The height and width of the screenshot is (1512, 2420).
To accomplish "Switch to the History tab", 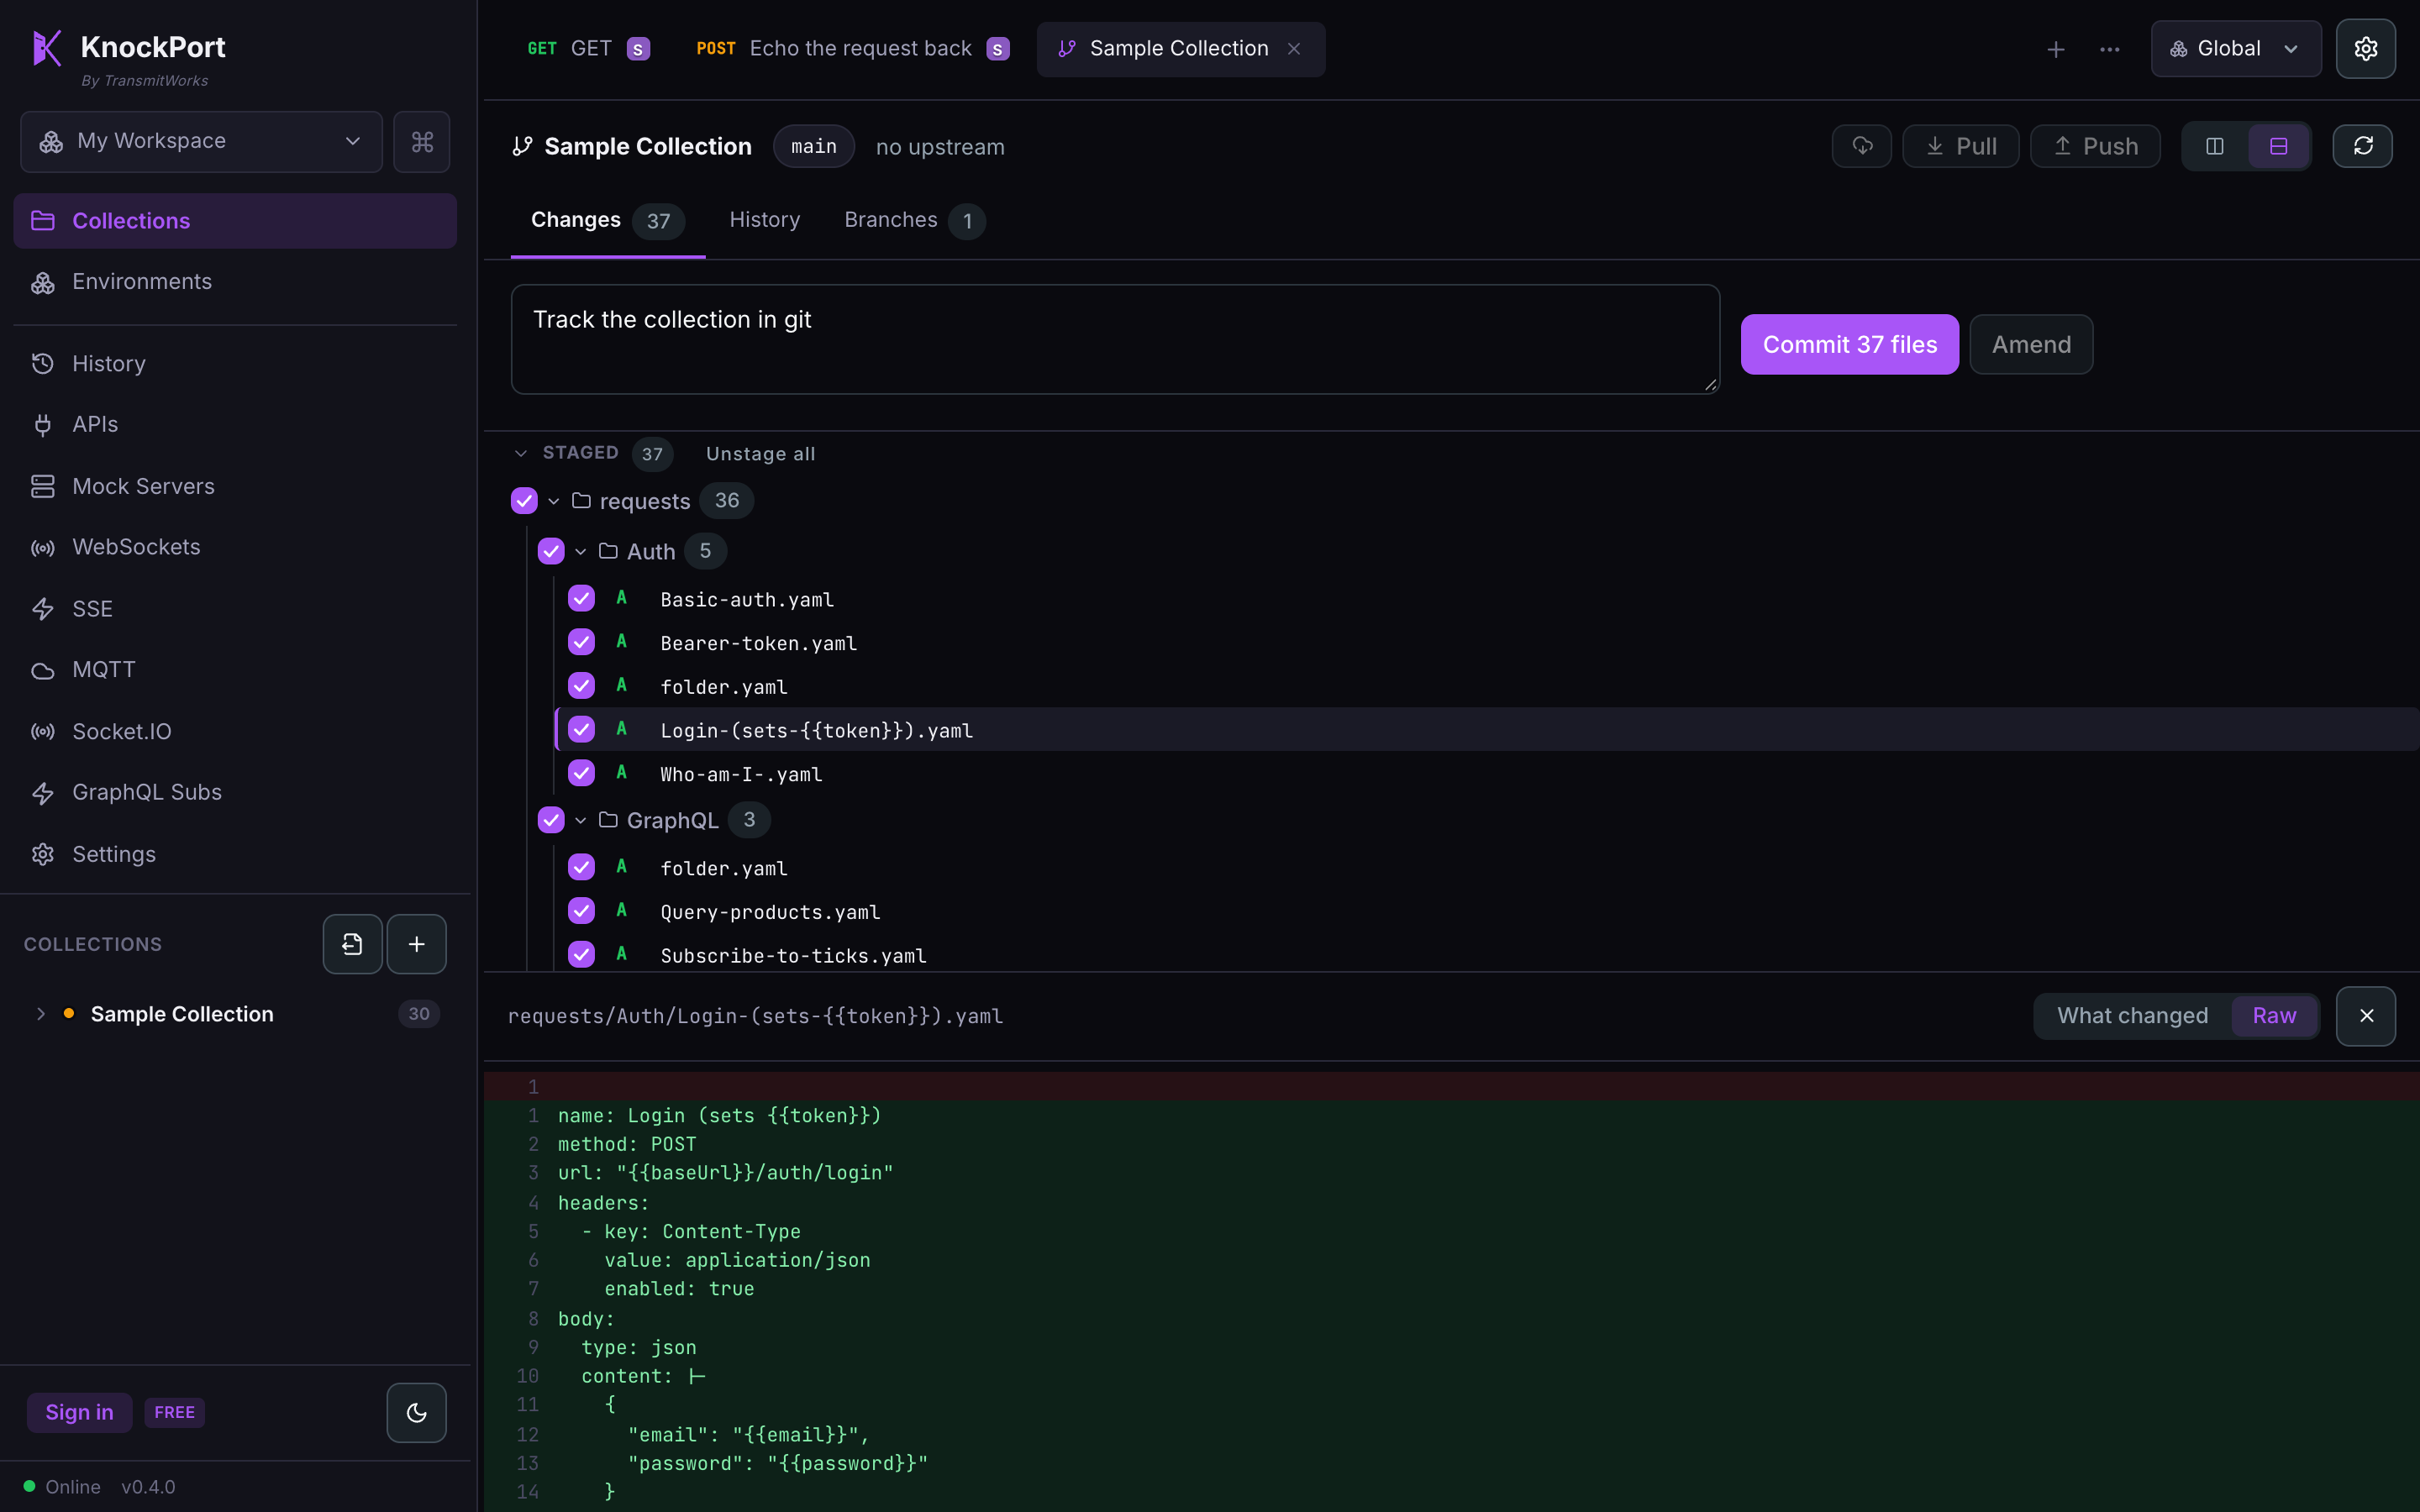I will click(765, 220).
